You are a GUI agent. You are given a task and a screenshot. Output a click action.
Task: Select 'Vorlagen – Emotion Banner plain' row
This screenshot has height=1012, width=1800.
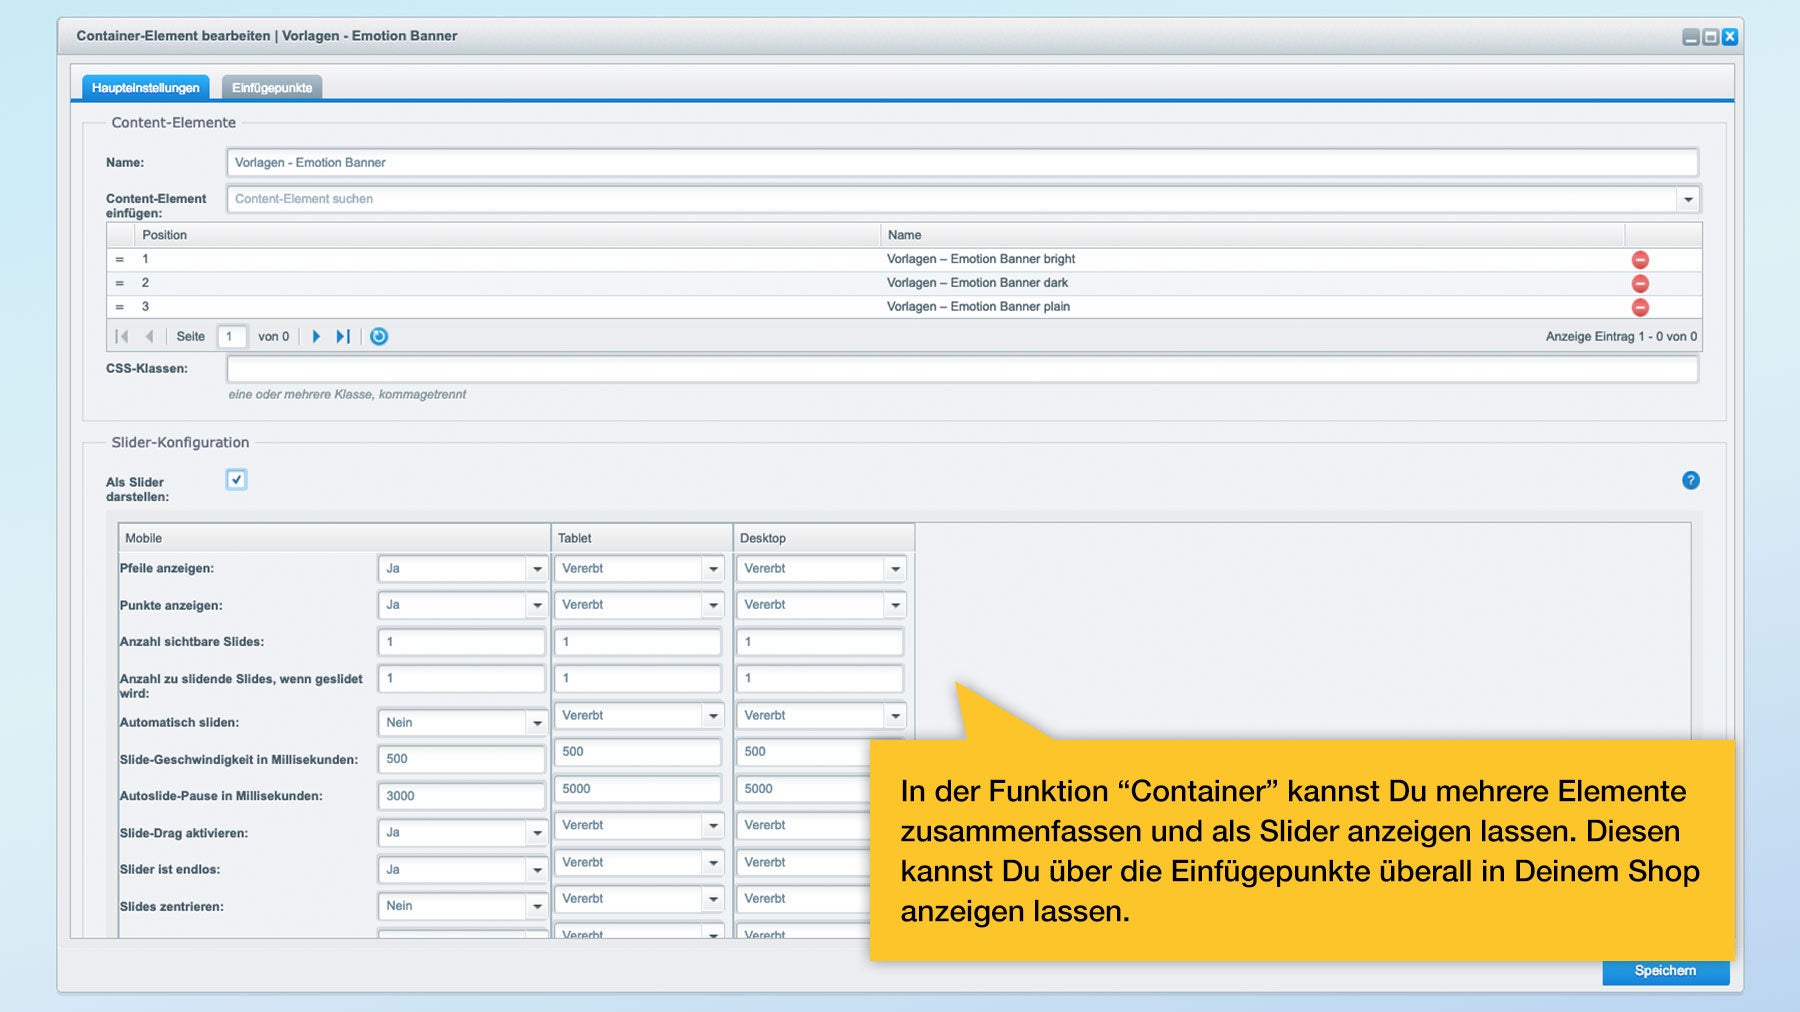(904, 307)
